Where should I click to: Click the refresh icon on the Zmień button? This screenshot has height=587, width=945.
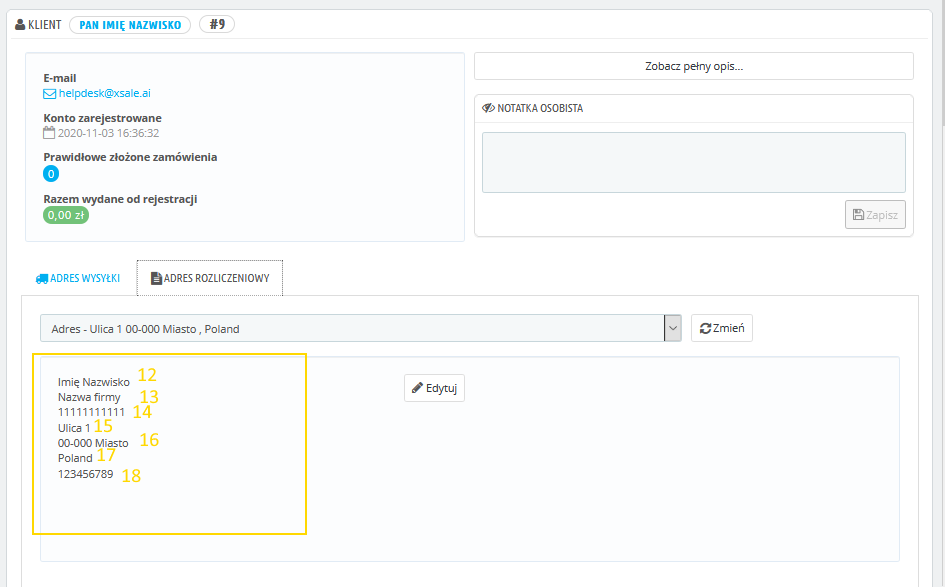tap(706, 328)
